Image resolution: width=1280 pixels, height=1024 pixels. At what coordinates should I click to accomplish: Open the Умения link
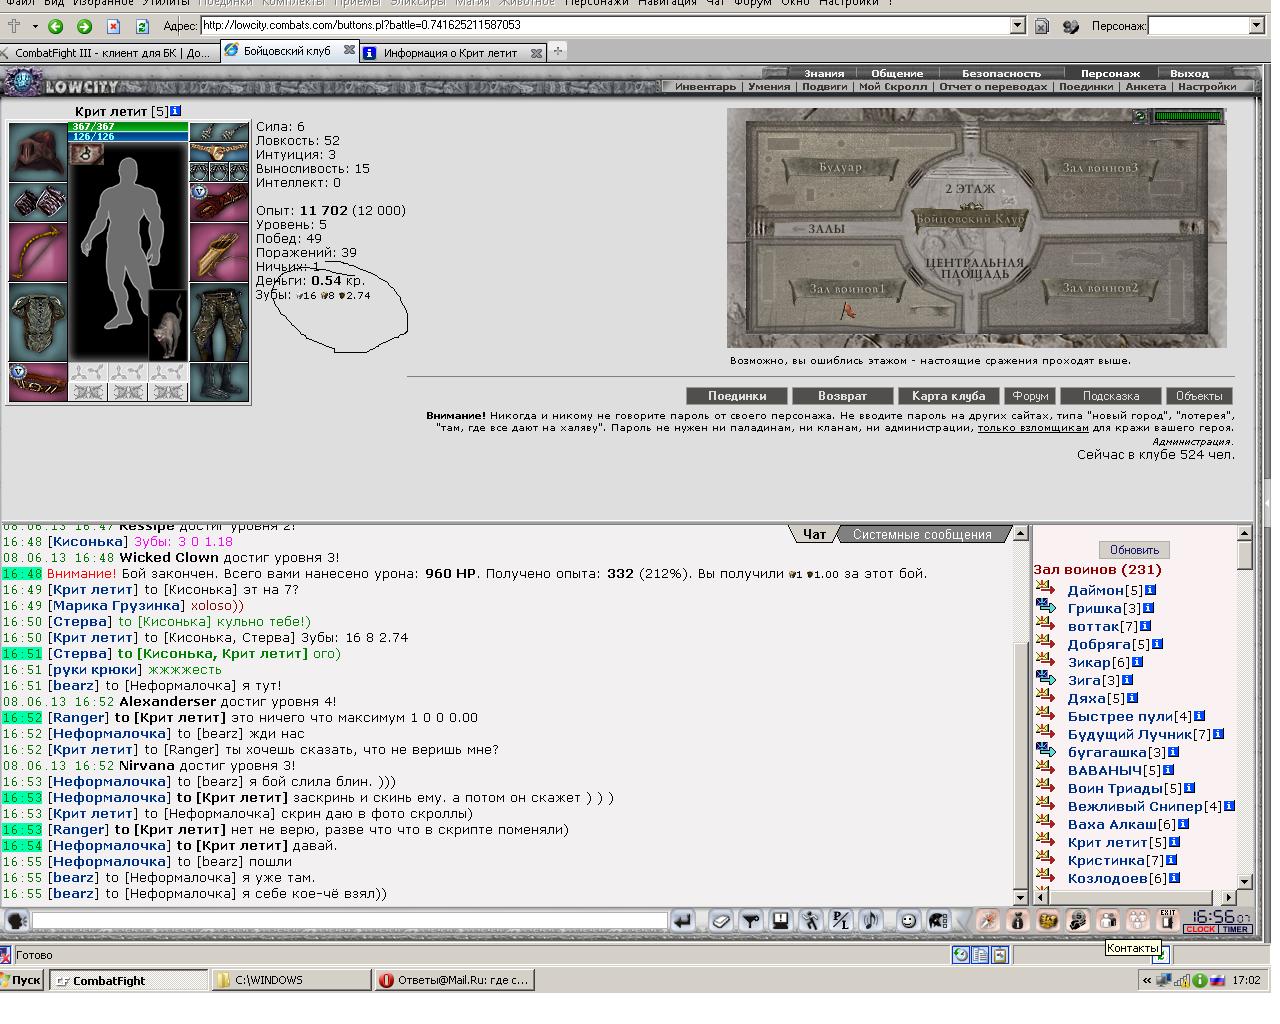click(769, 87)
